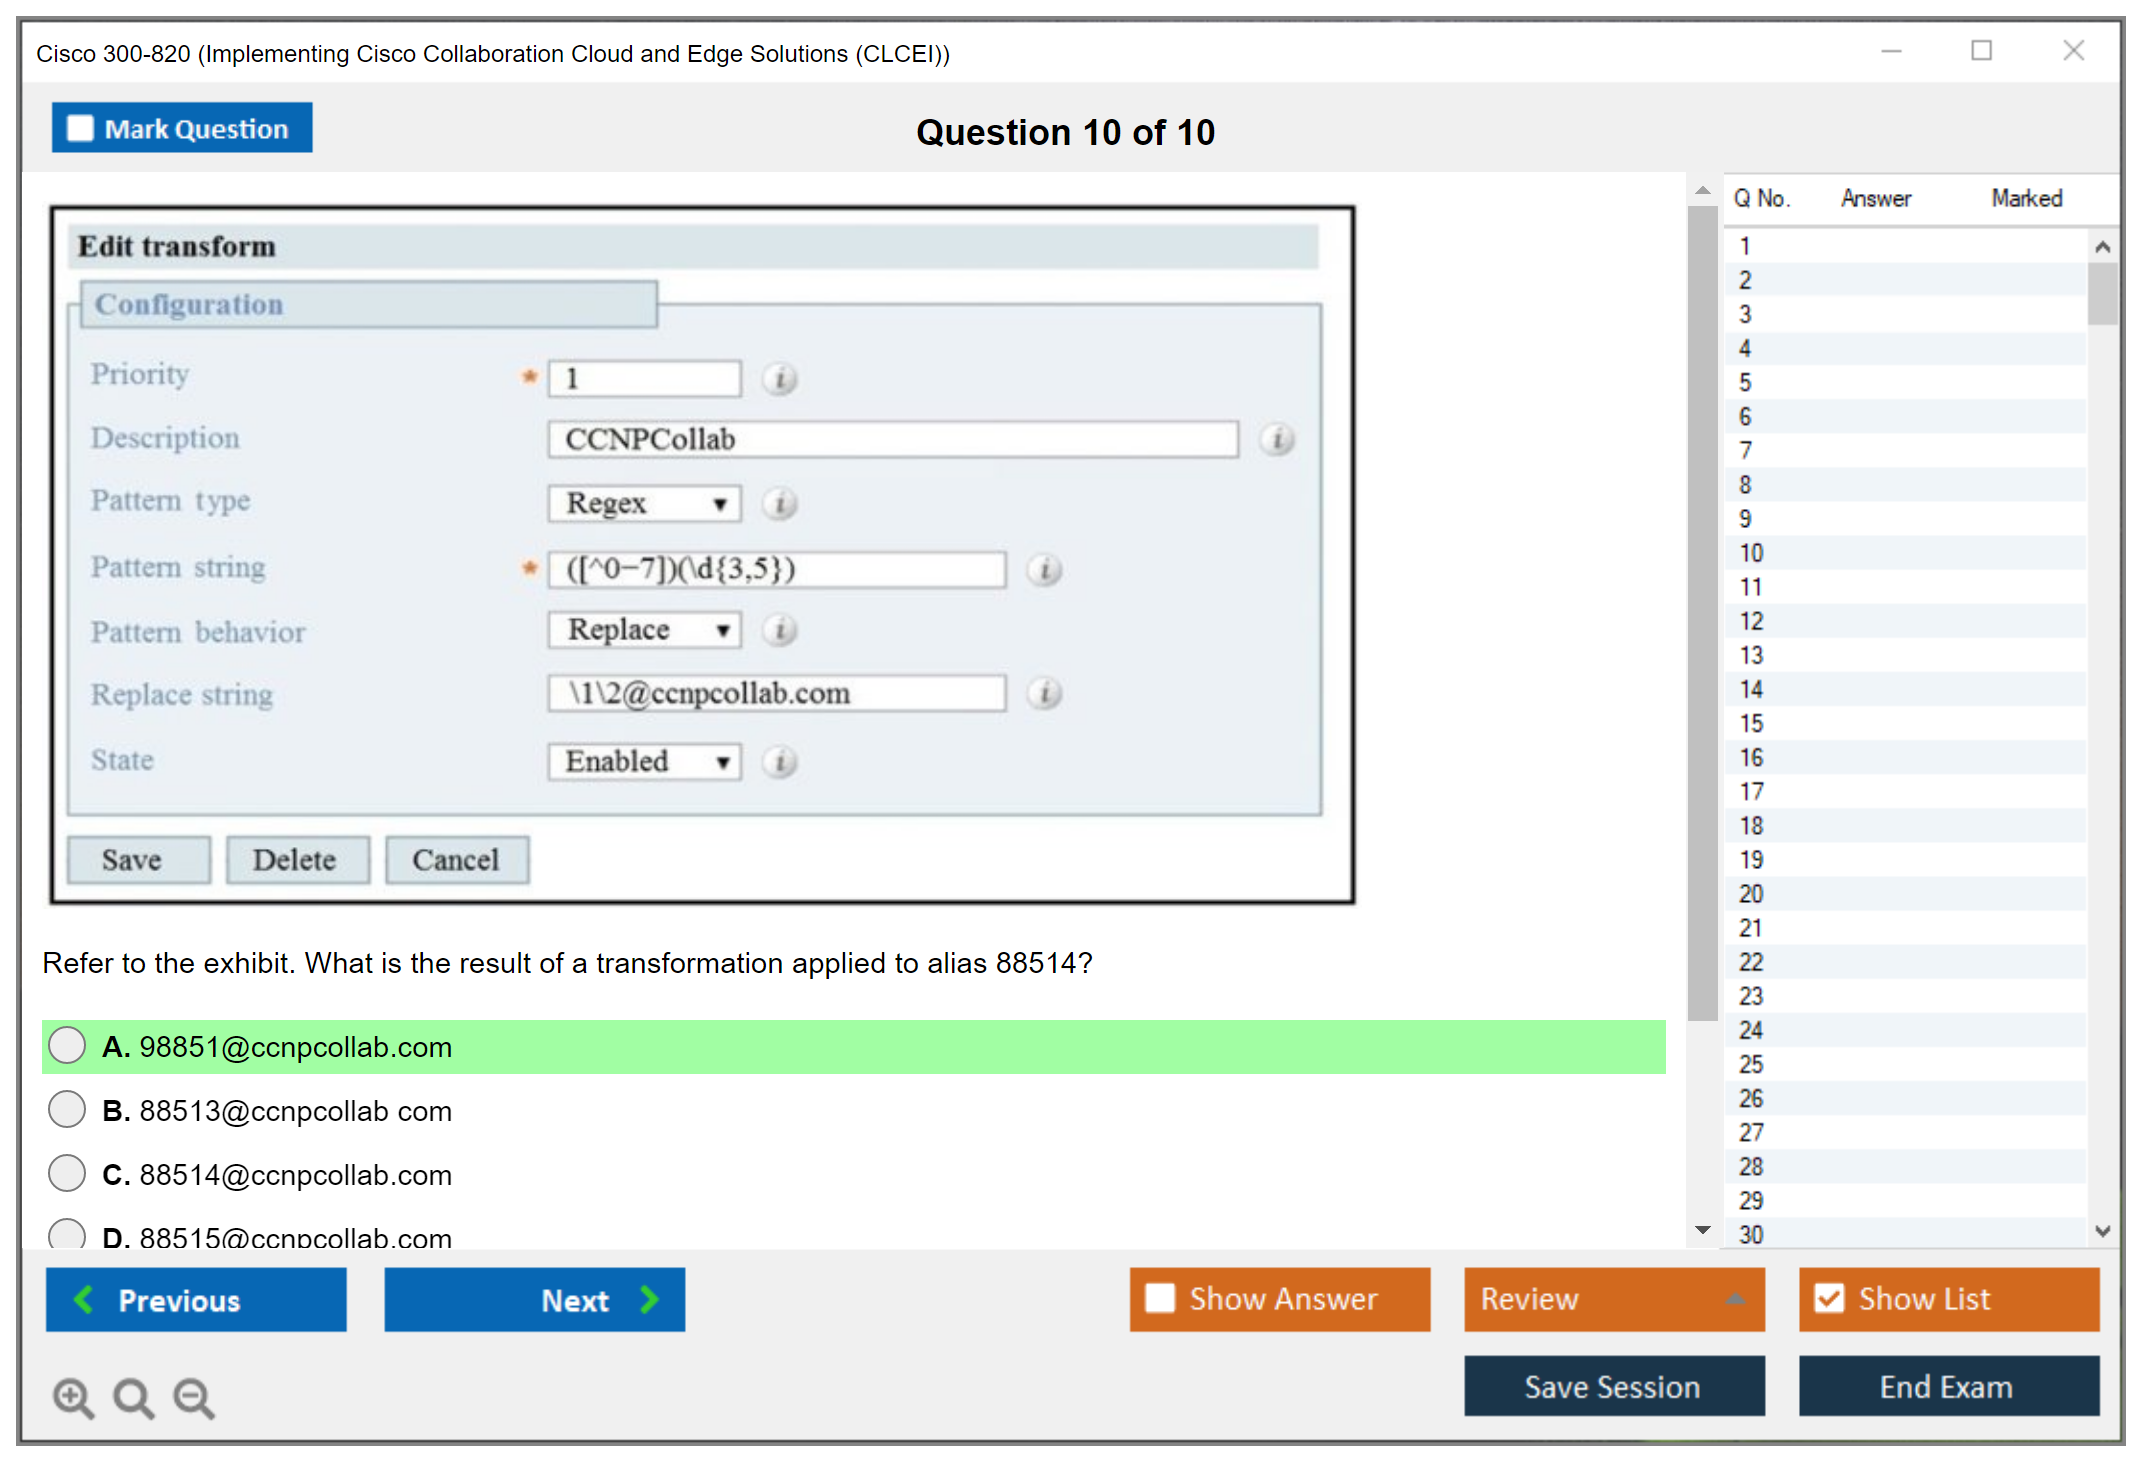Select question 10 in the question list

[1751, 553]
